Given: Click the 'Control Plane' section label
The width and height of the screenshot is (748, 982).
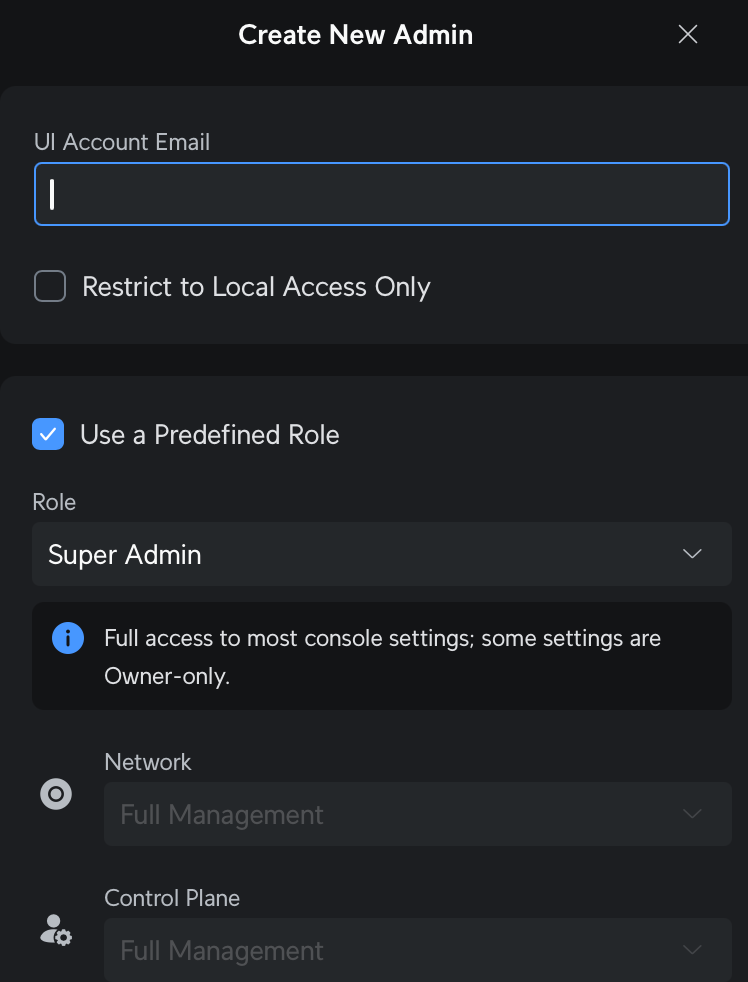Looking at the screenshot, I should pyautogui.click(x=172, y=898).
